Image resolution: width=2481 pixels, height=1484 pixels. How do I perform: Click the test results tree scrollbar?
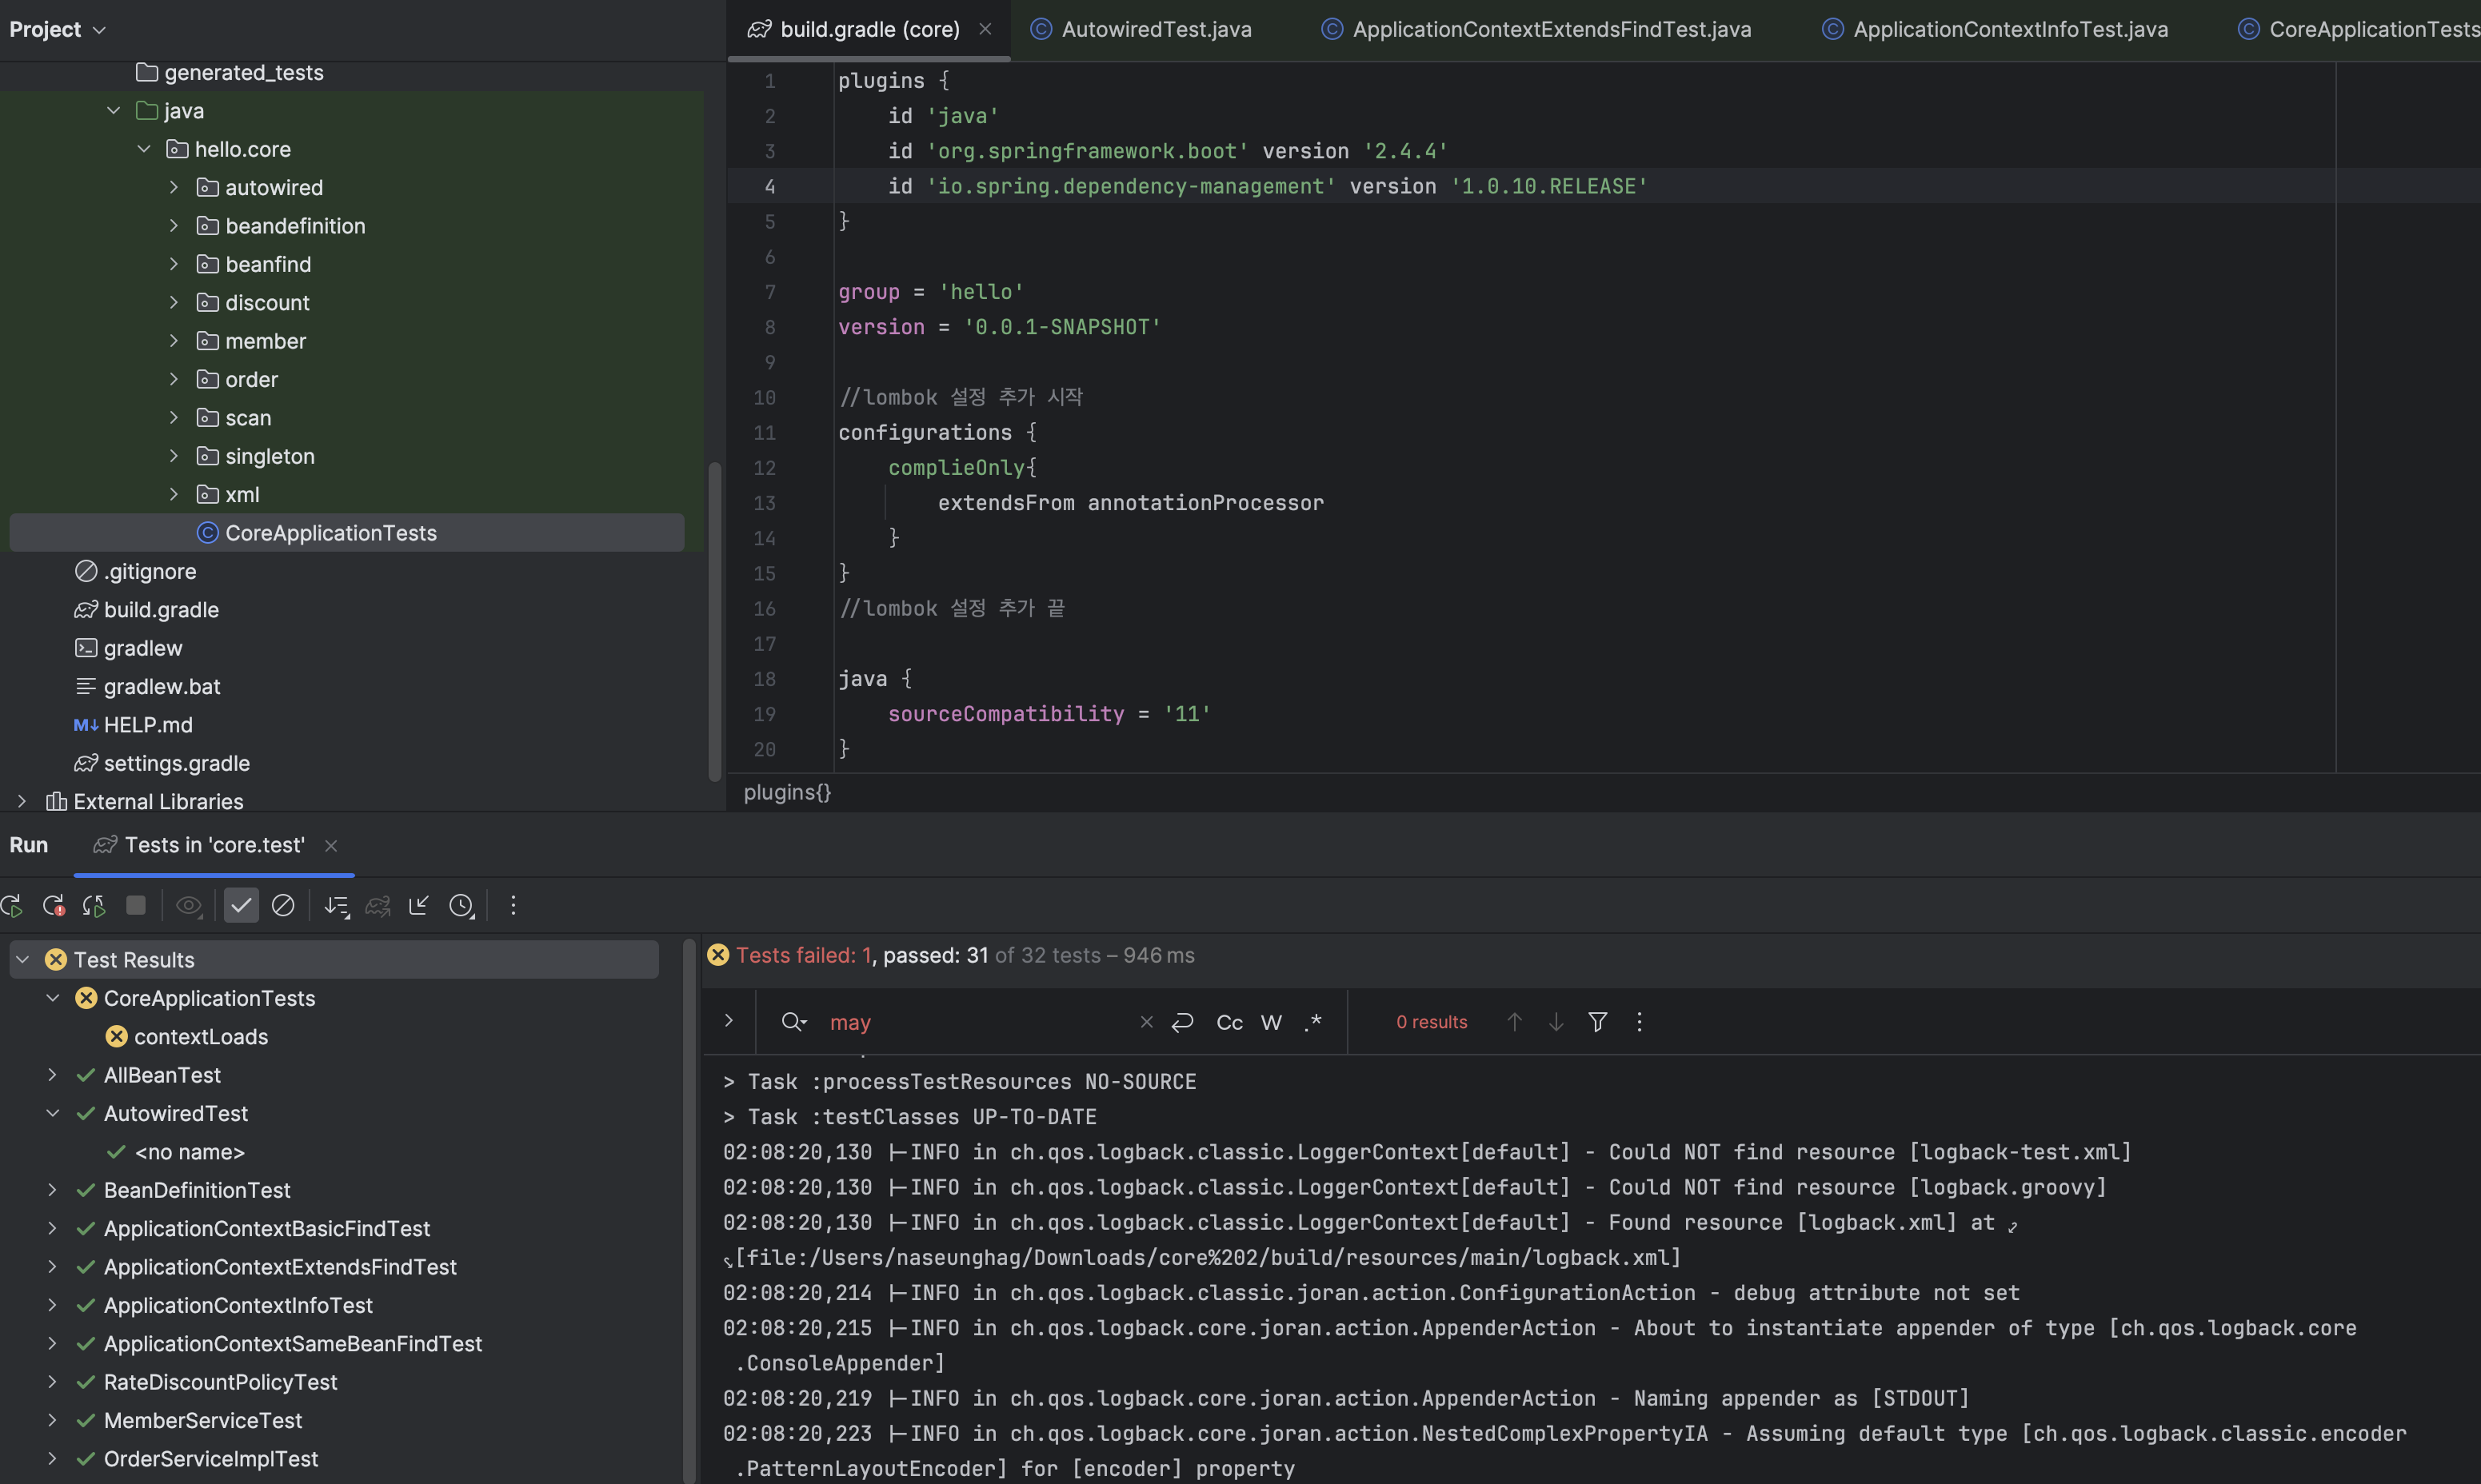click(689, 1210)
